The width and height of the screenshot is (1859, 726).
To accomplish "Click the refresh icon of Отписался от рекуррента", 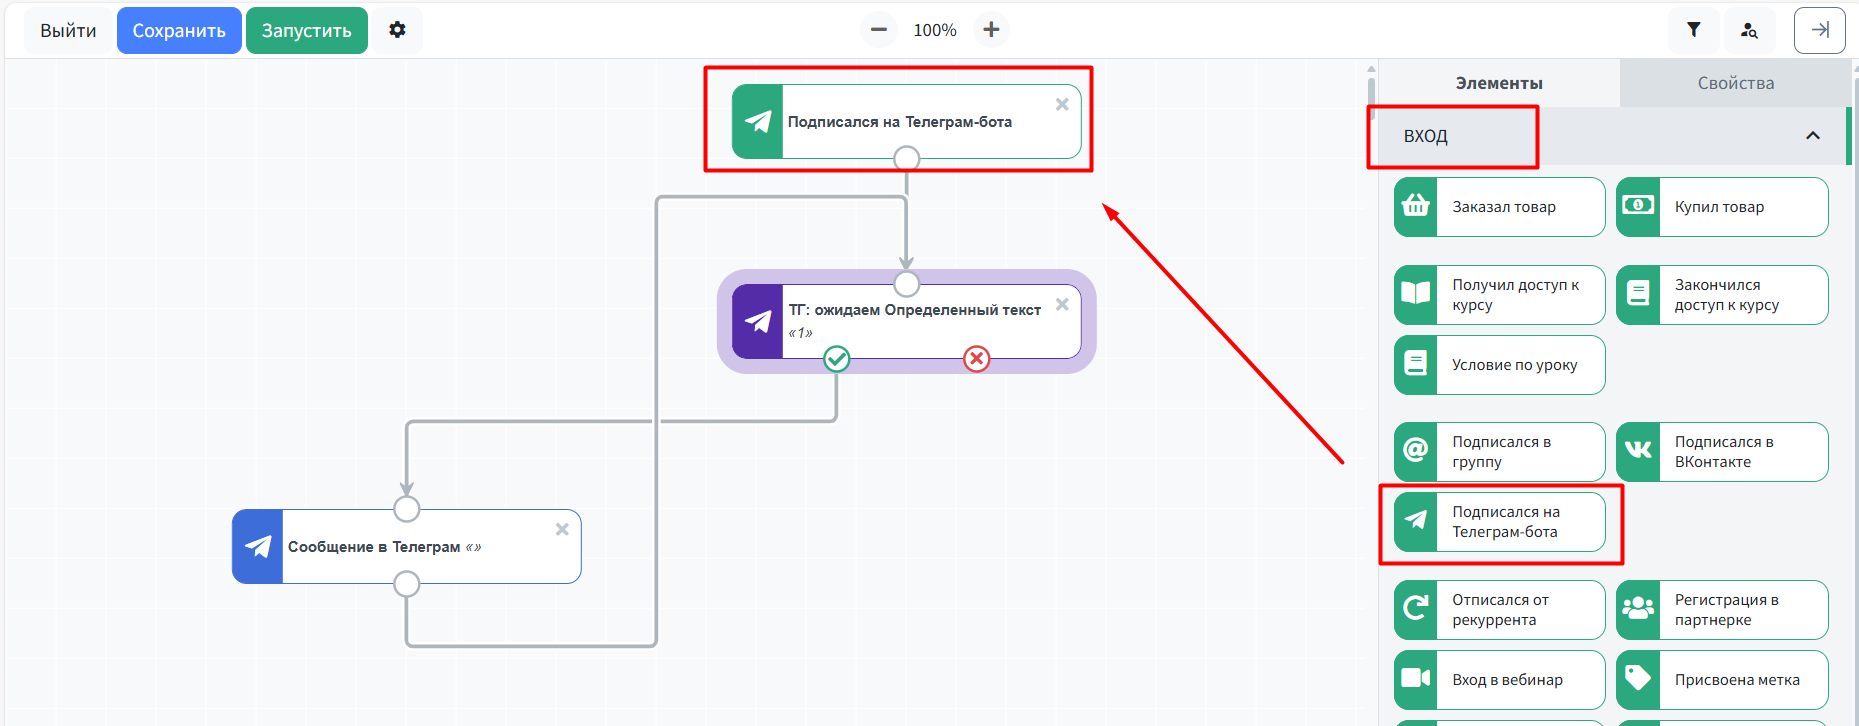I will point(1416,608).
